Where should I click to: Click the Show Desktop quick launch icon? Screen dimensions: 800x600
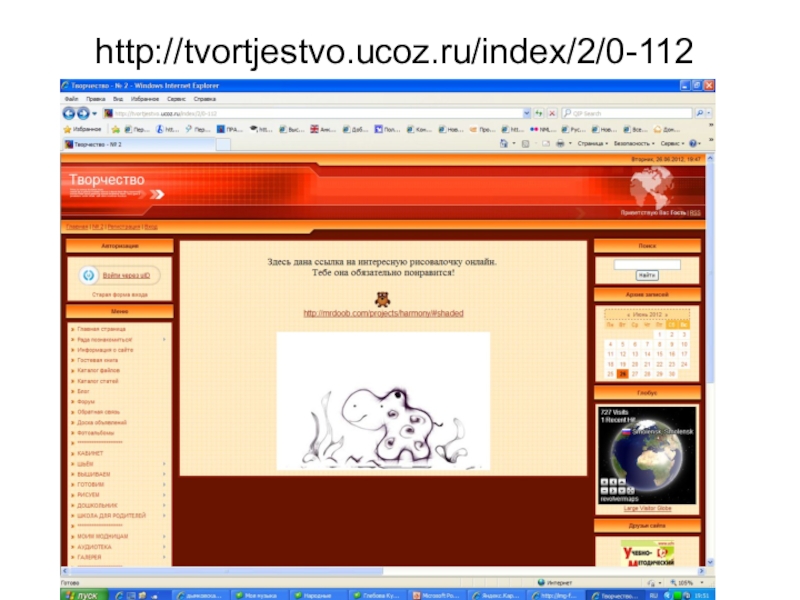point(131,595)
